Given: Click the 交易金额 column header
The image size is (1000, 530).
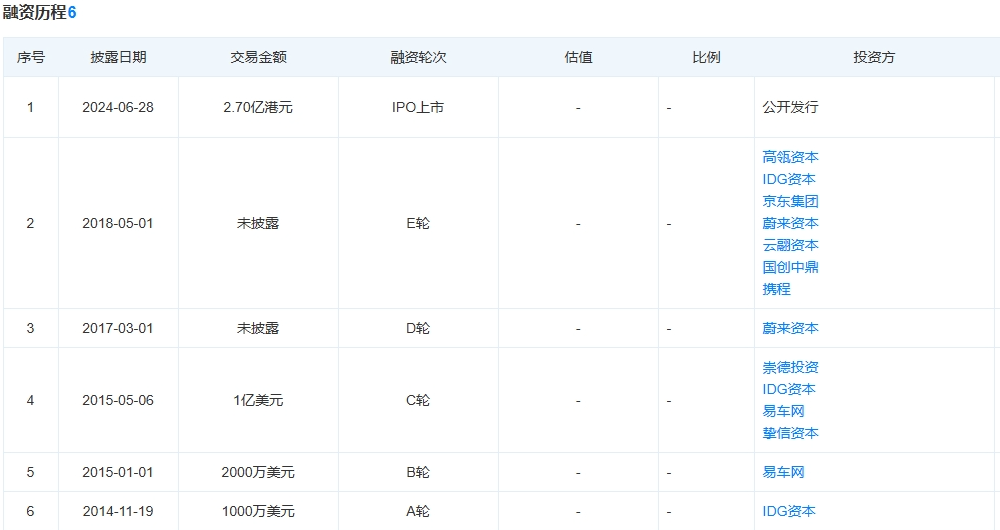Looking at the screenshot, I should 258,57.
